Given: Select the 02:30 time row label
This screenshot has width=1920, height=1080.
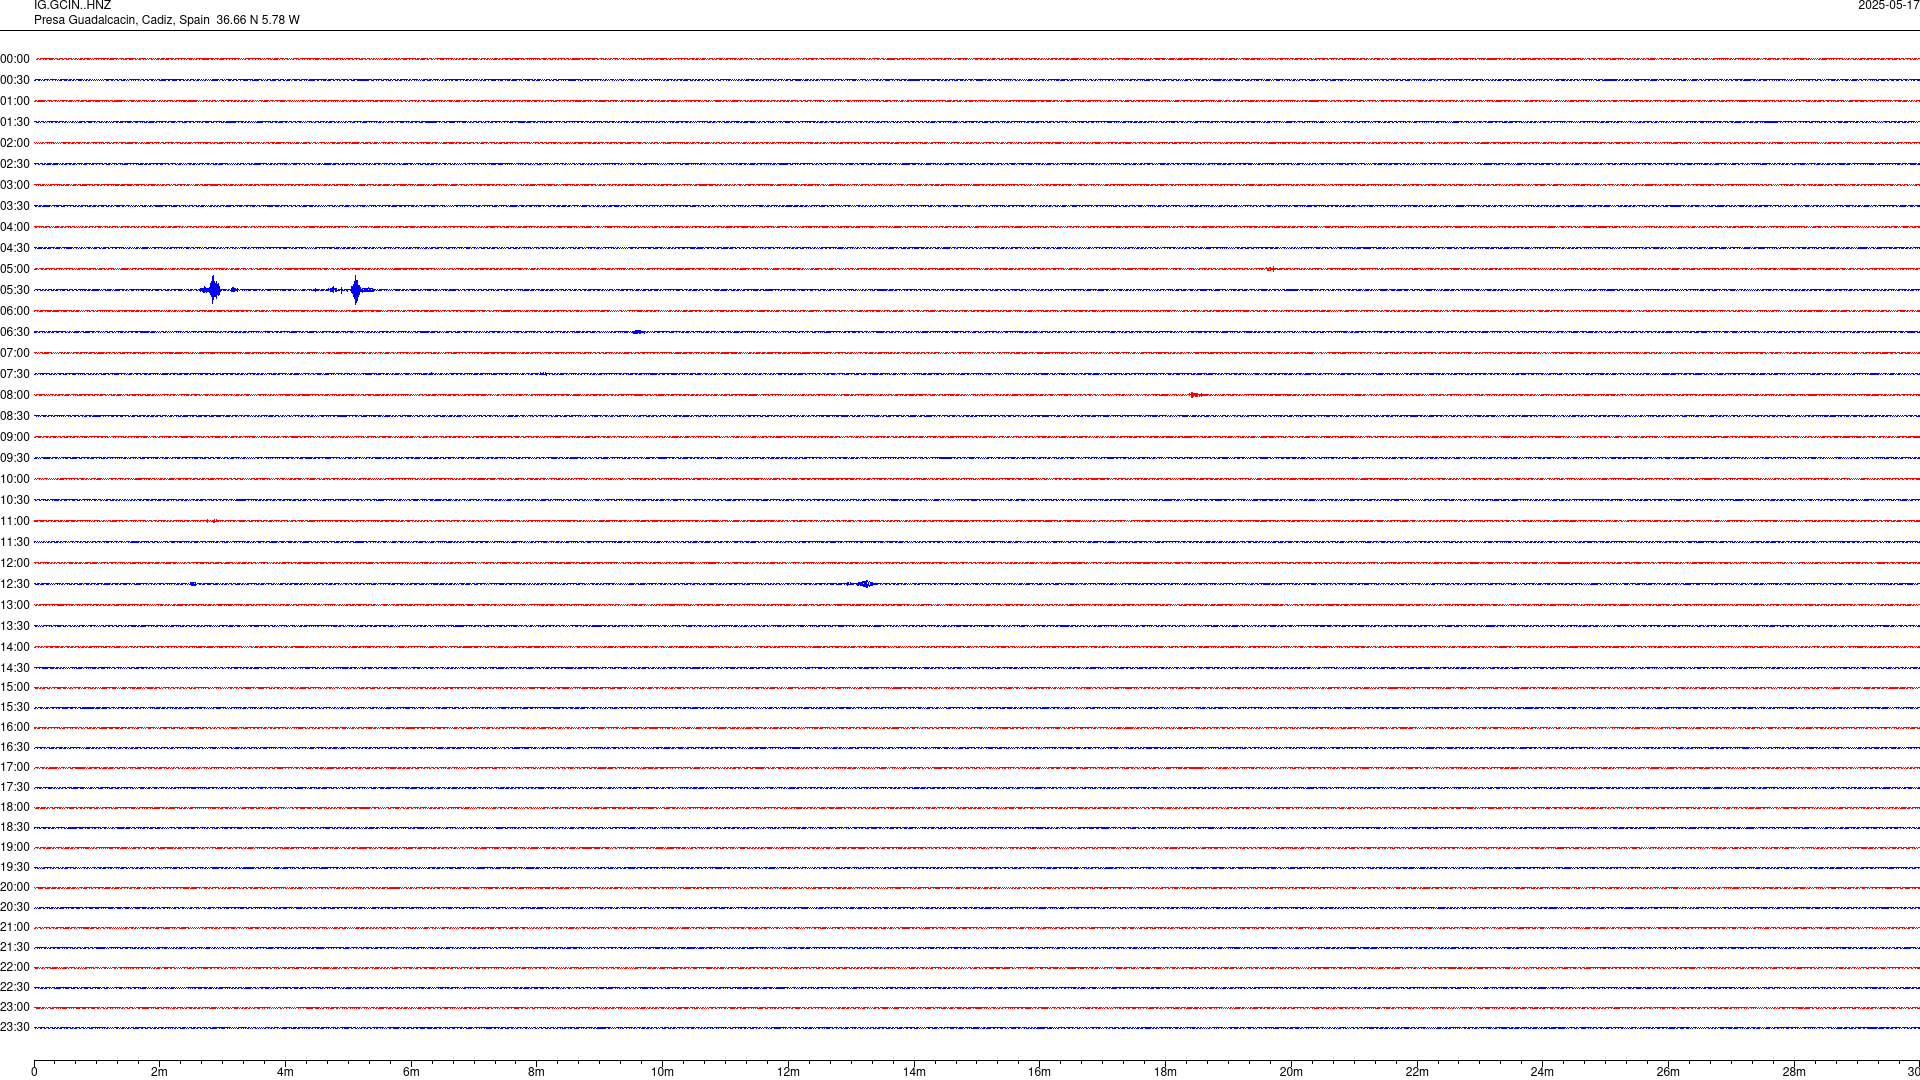Looking at the screenshot, I should 15,164.
